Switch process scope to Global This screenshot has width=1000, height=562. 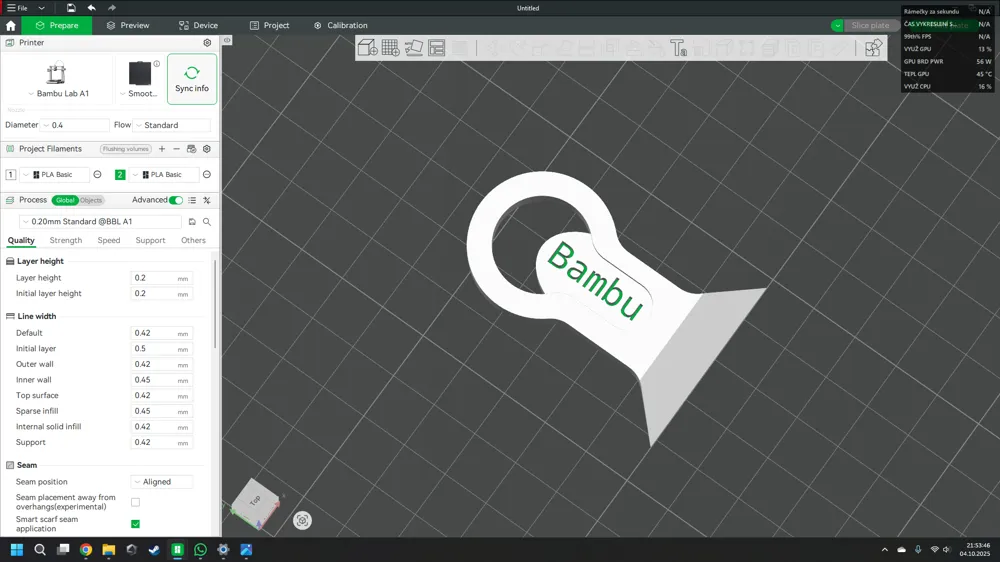(x=65, y=200)
